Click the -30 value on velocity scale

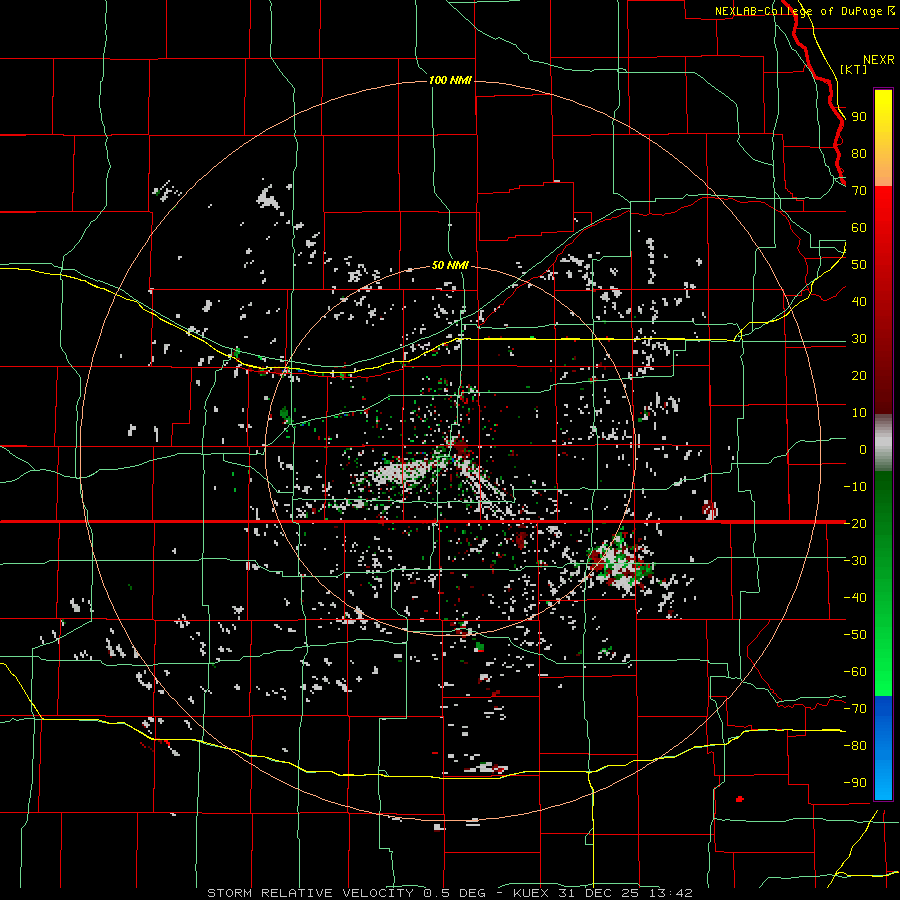855,561
